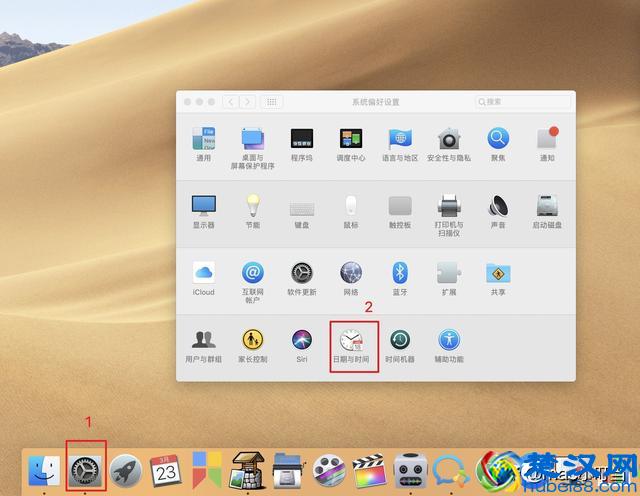
Task: Click System Preferences gear in Dock
Action: point(85,471)
